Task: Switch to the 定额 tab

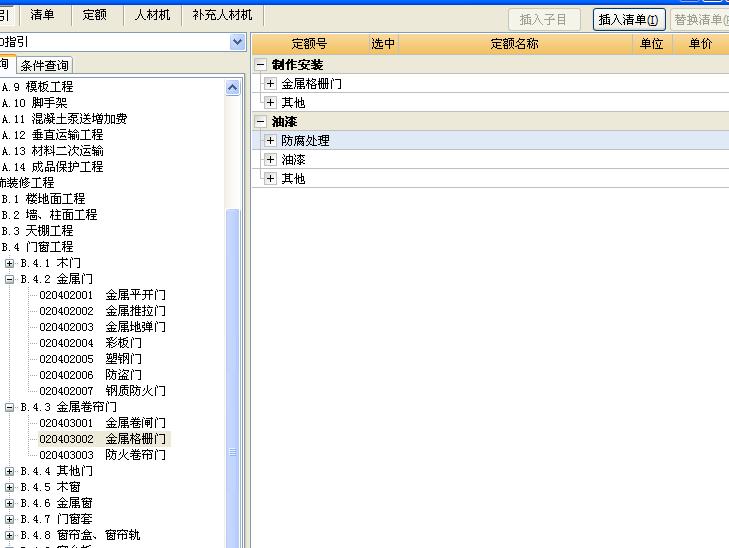Action: pos(94,15)
